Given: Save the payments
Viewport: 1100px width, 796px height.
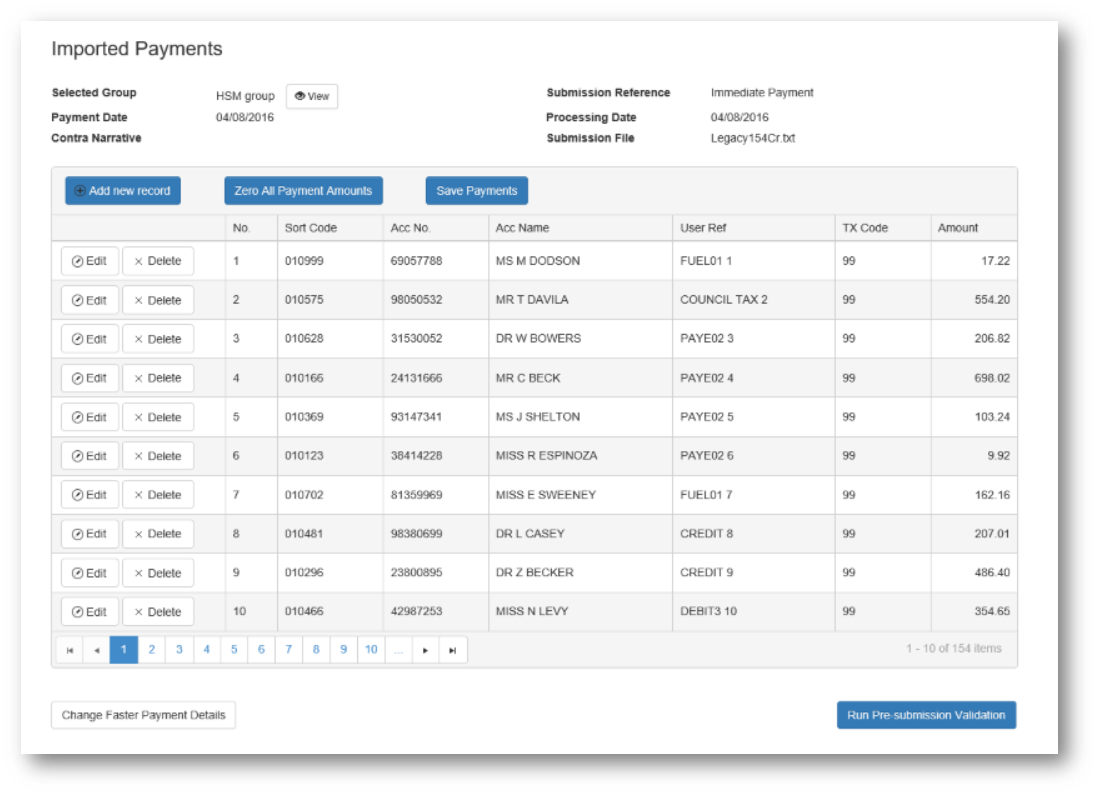Looking at the screenshot, I should point(477,191).
